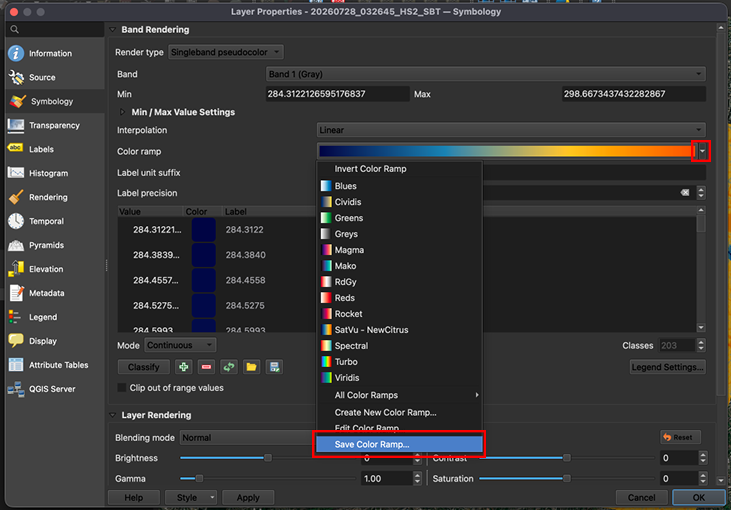
Task: Increase the Classes stepper value
Action: click(701, 342)
